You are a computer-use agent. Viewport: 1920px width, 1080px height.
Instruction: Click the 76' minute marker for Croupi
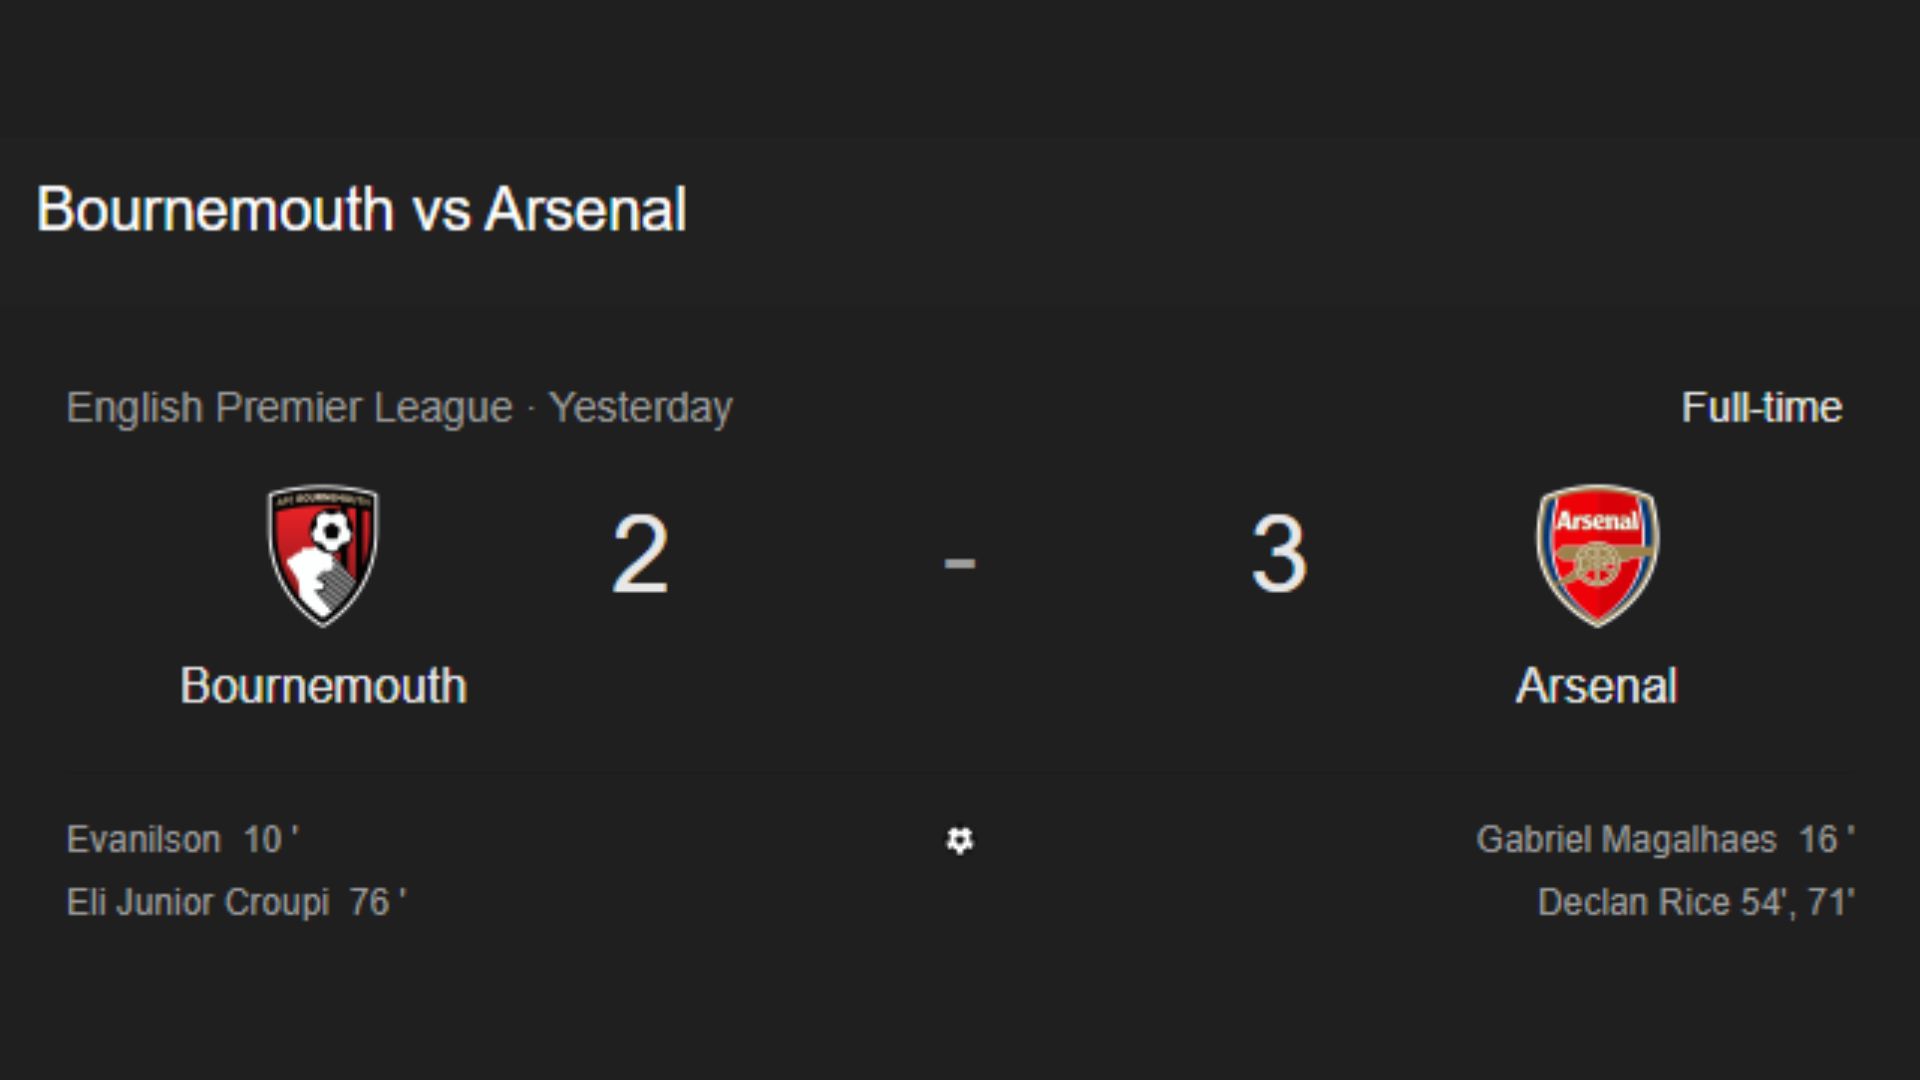pos(378,902)
